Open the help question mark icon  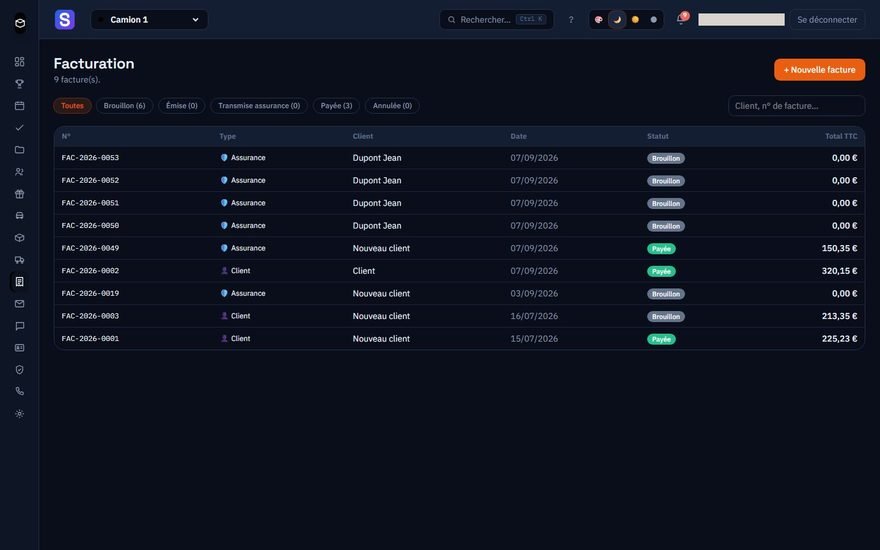(x=571, y=20)
